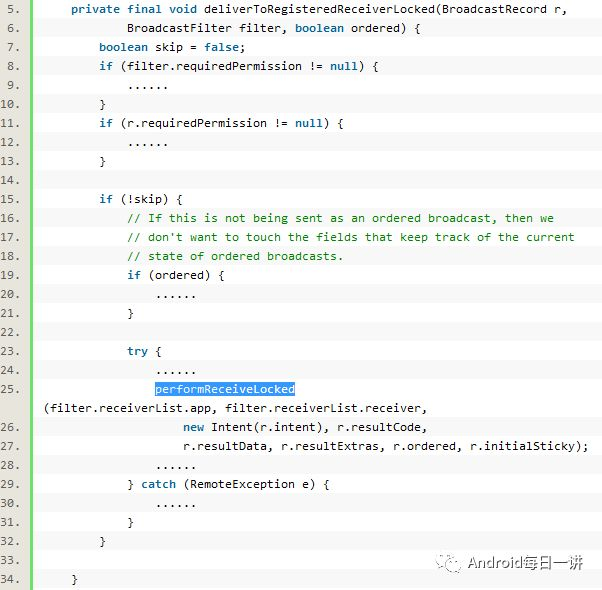602x590 pixels.
Task: Click 'filter.receiverList.app' argument
Action: click(131, 408)
